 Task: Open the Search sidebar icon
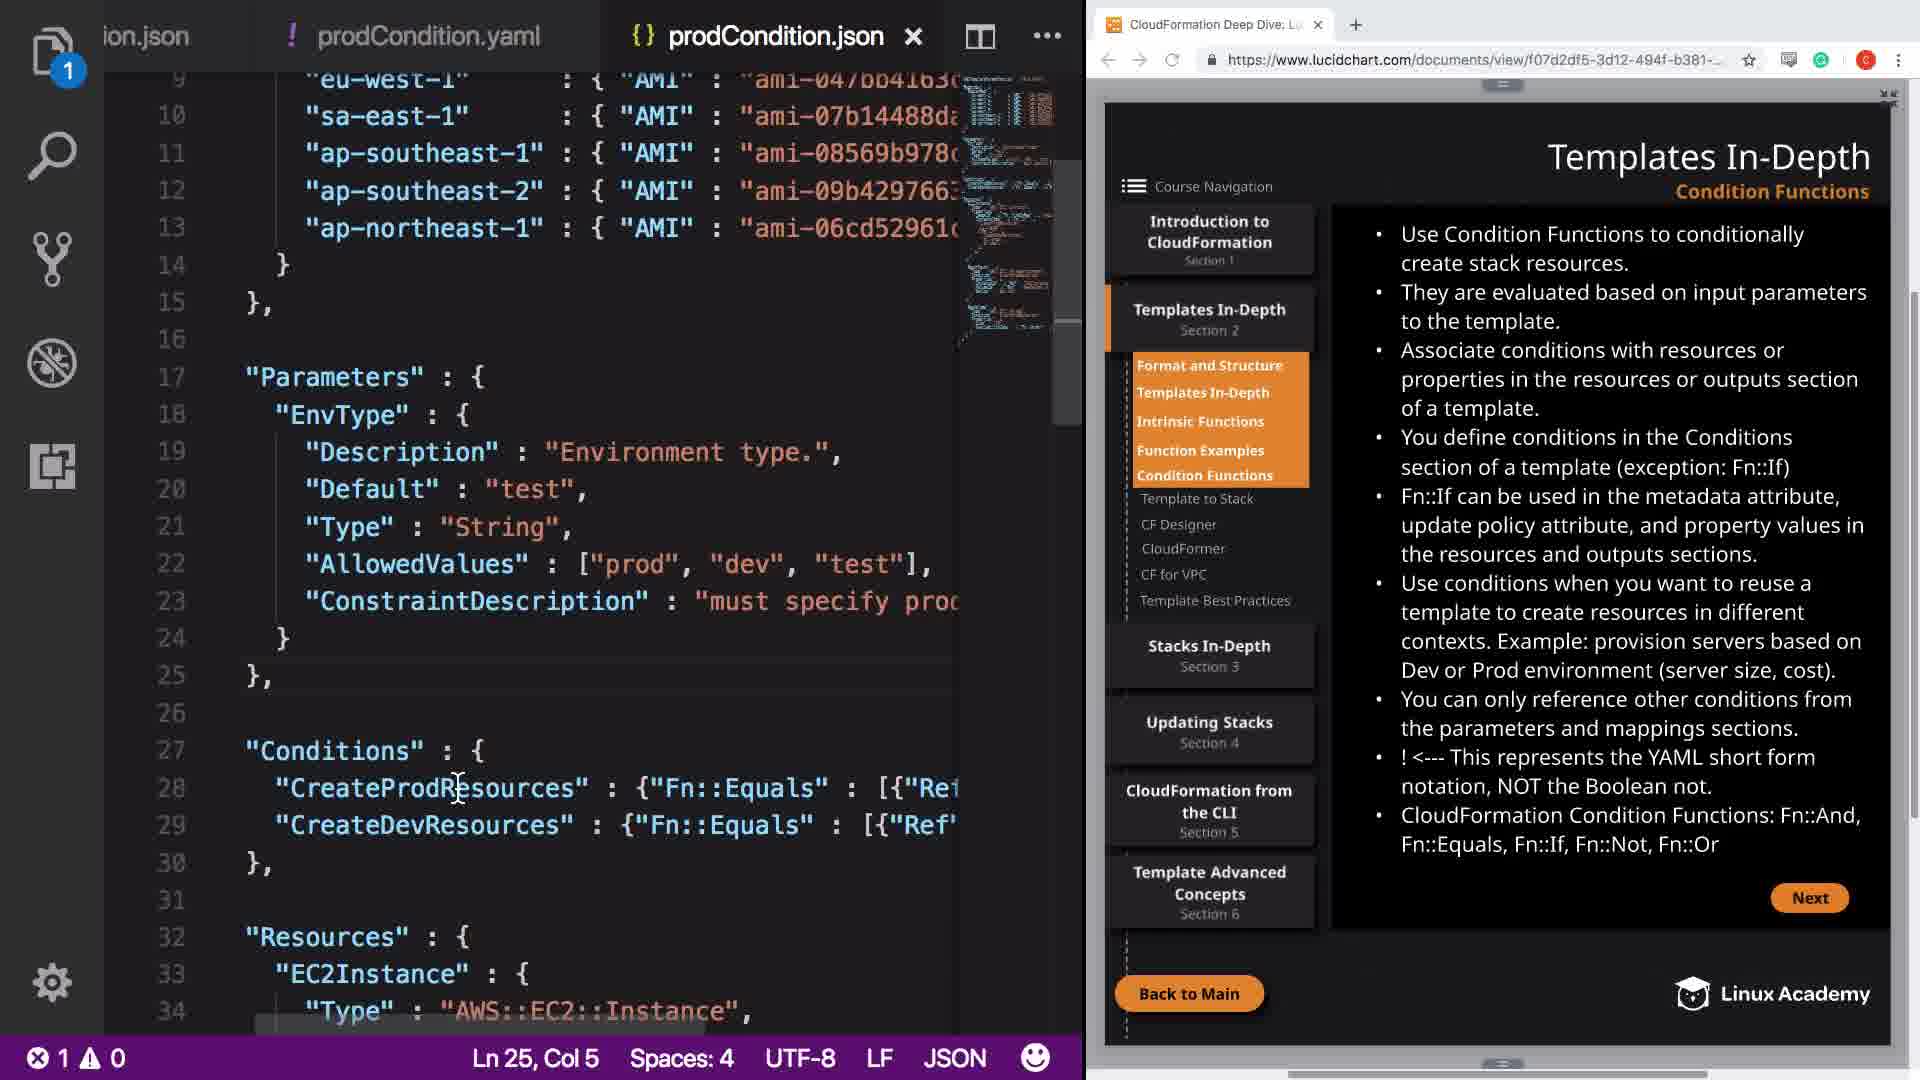[52, 157]
